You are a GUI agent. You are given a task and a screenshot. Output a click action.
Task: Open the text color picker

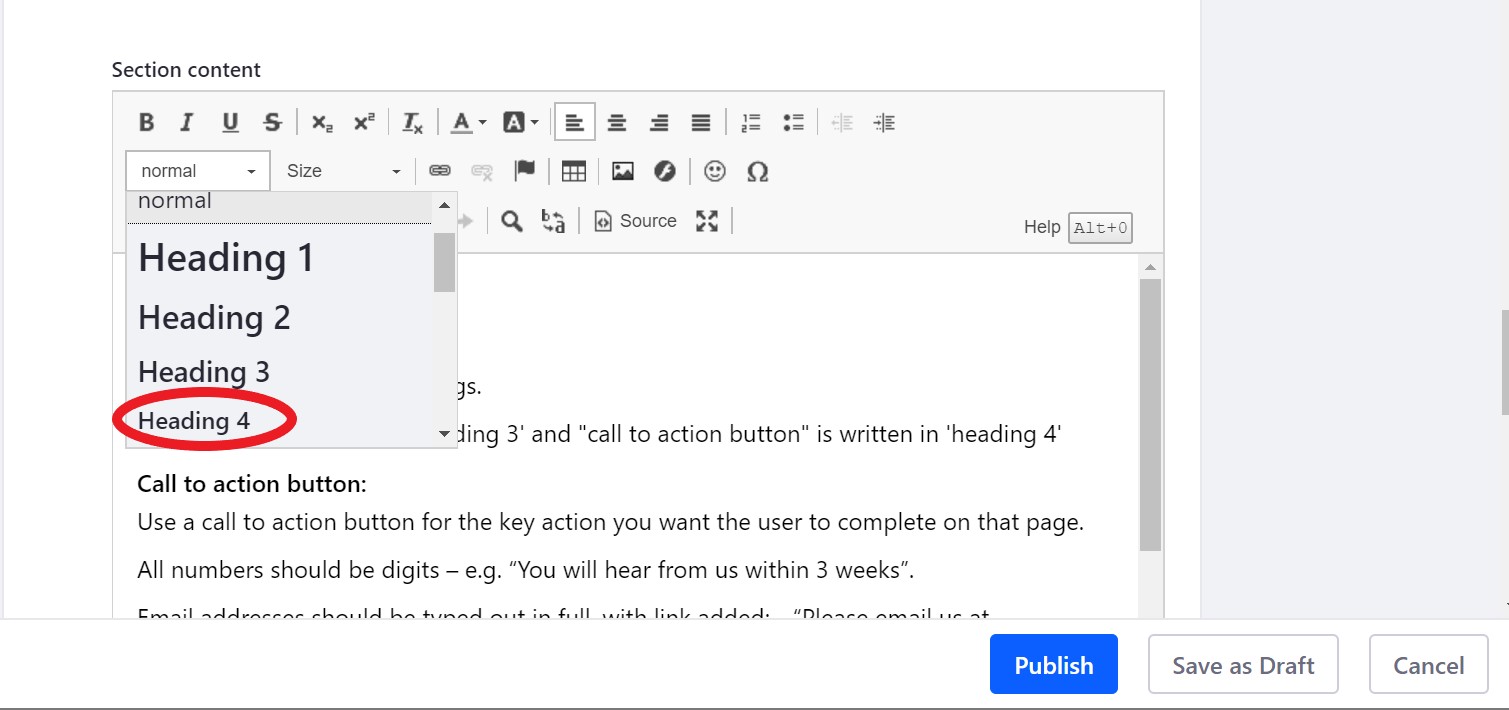[466, 123]
